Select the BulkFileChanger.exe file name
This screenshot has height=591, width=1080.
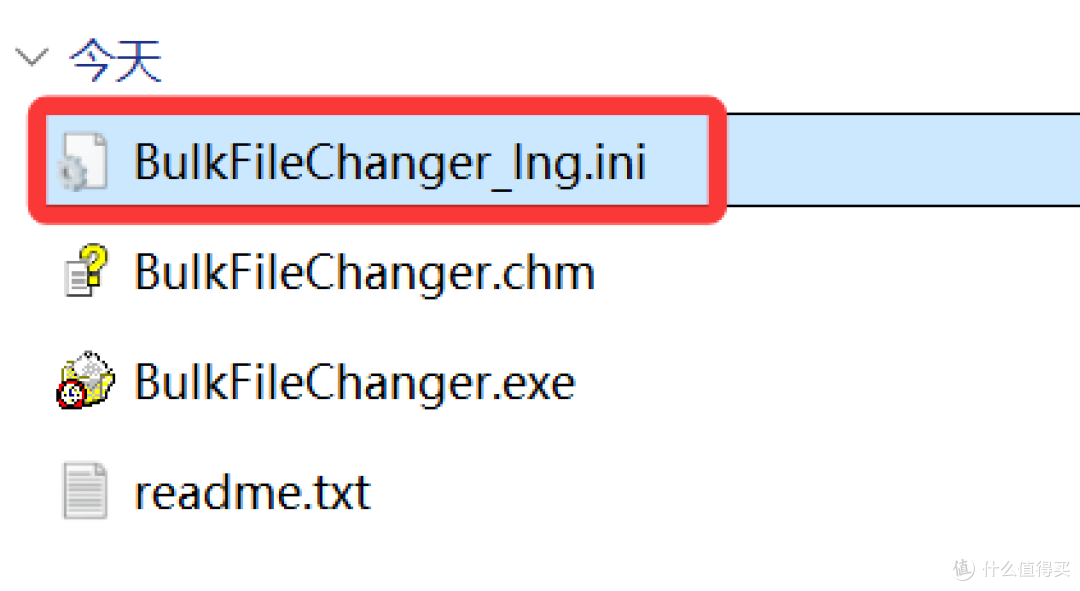[x=355, y=382]
